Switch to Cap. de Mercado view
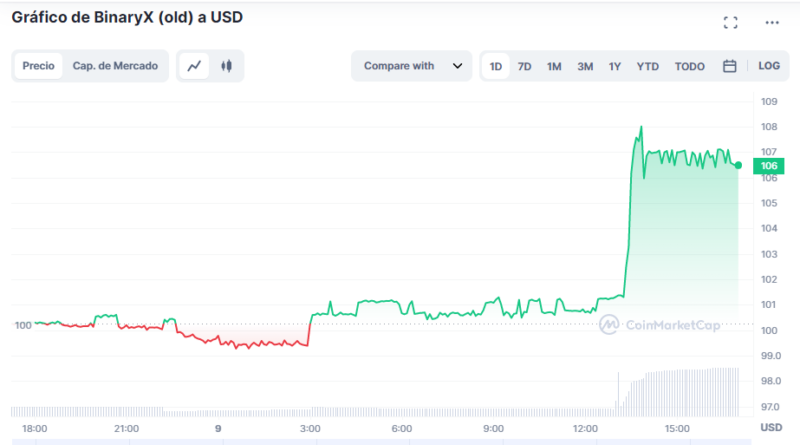Screen dimensions: 800x445 pos(115,66)
